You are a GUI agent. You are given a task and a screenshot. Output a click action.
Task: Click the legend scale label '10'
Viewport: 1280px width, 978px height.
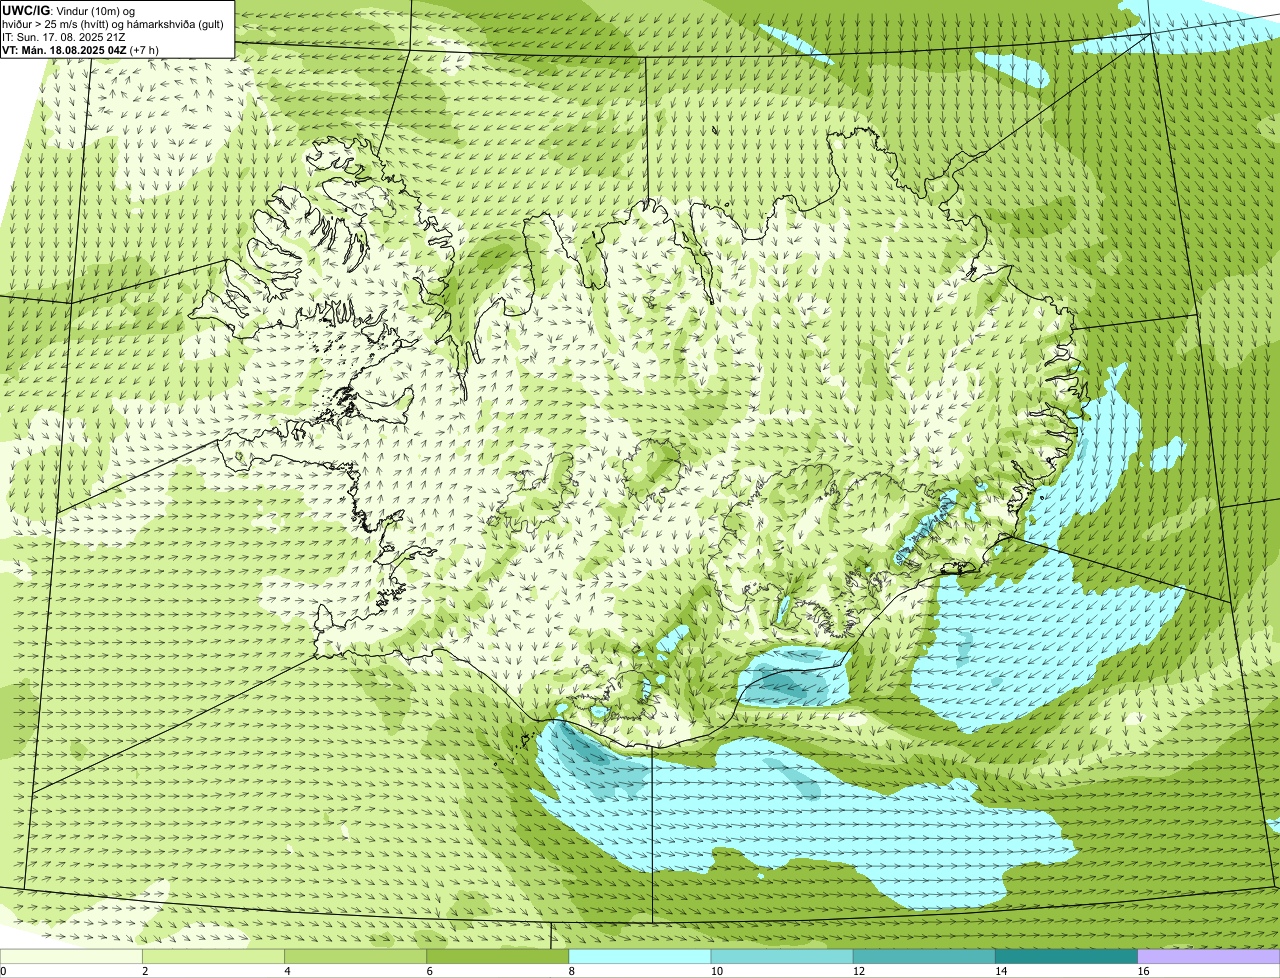(716, 971)
